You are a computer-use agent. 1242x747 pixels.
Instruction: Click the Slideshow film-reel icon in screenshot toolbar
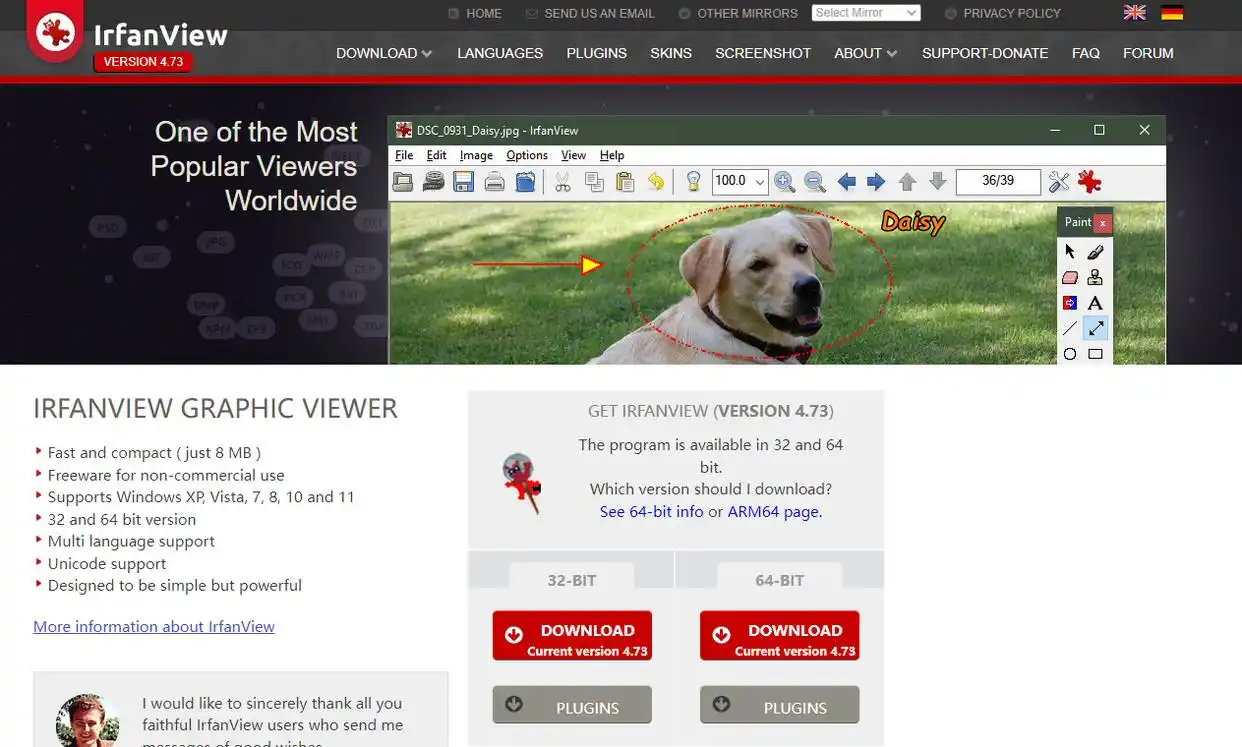click(x=433, y=181)
